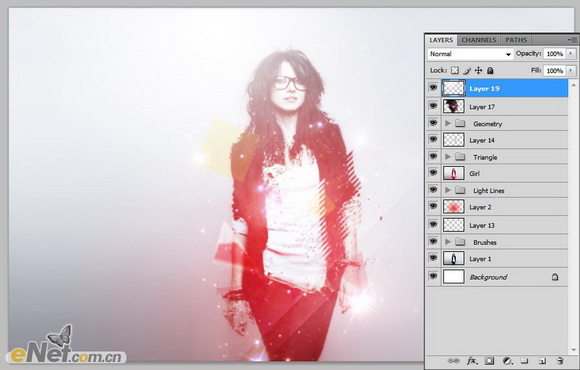Click the layers list scroll up arrow
Viewport: 580px width, 370px height.
574,85
